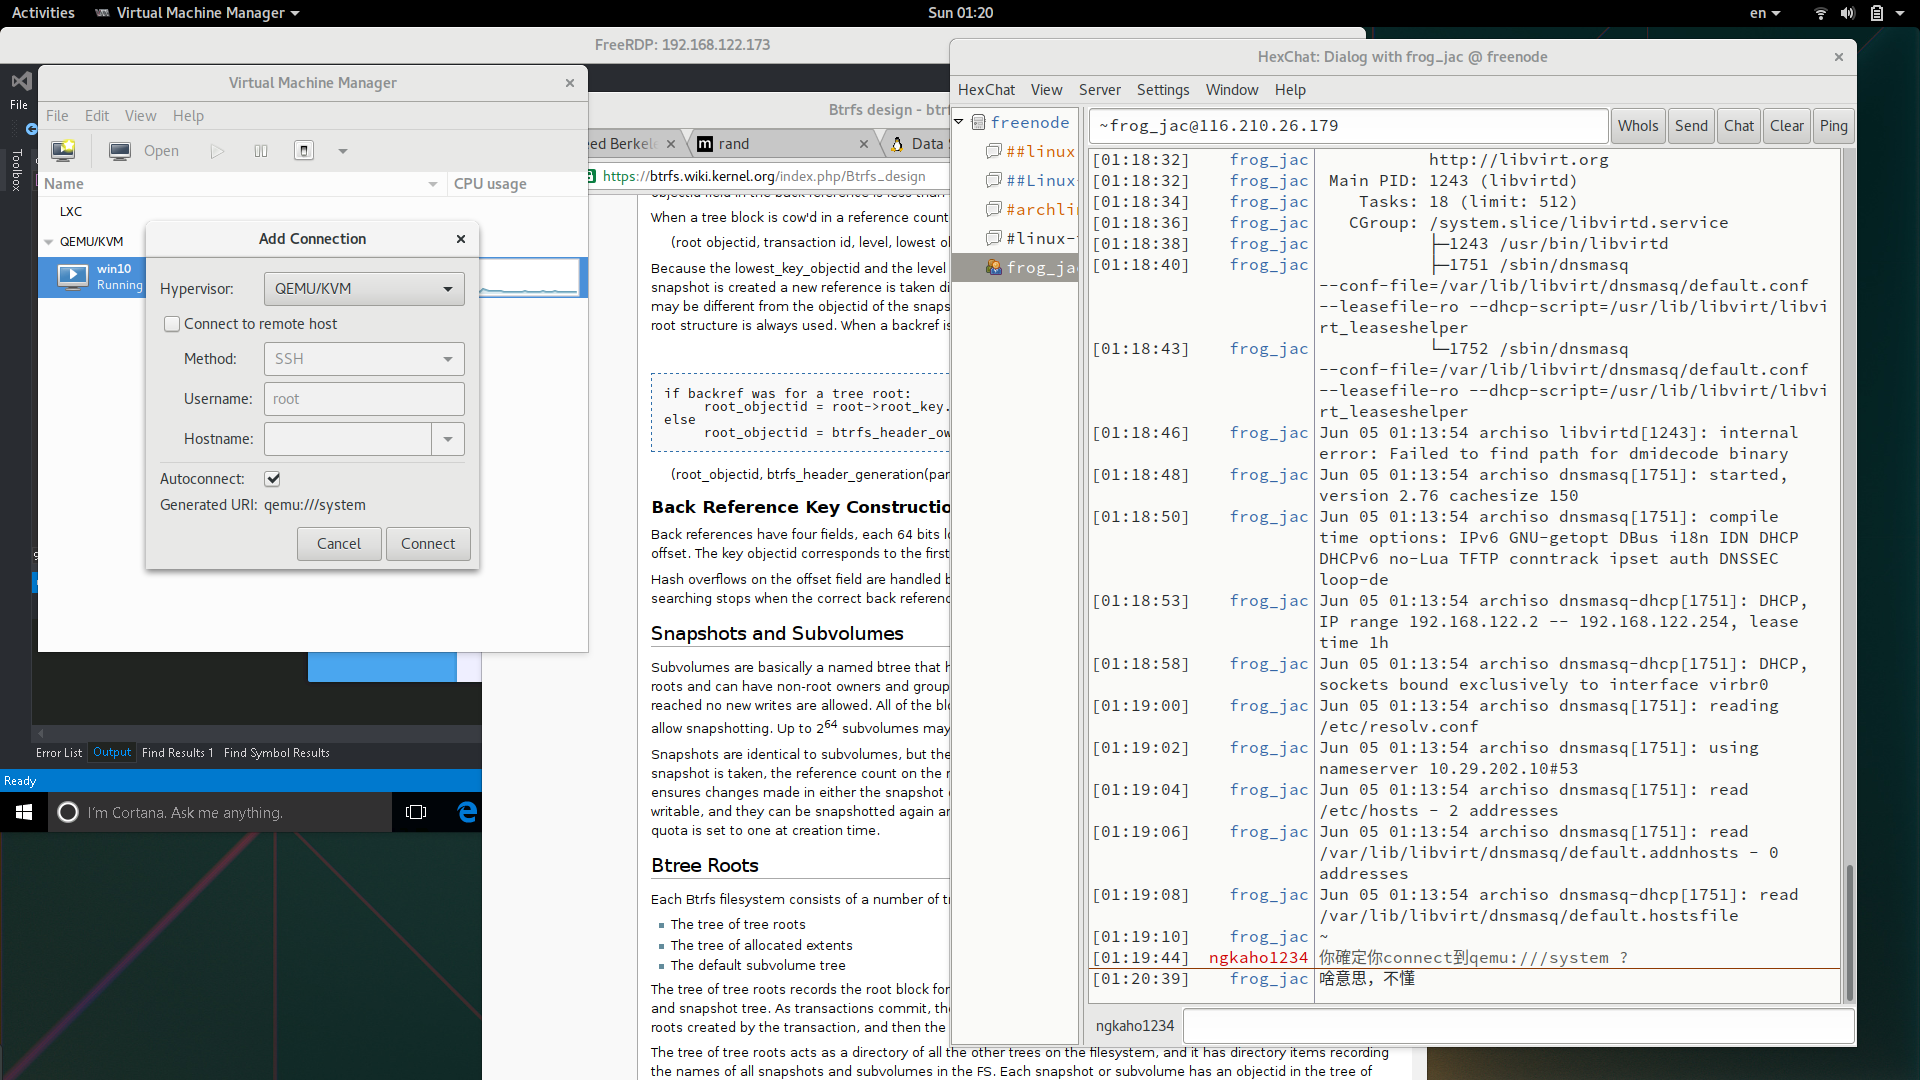Open Virtual Machine Manager File menu
Image resolution: width=1920 pixels, height=1080 pixels.
coord(57,116)
